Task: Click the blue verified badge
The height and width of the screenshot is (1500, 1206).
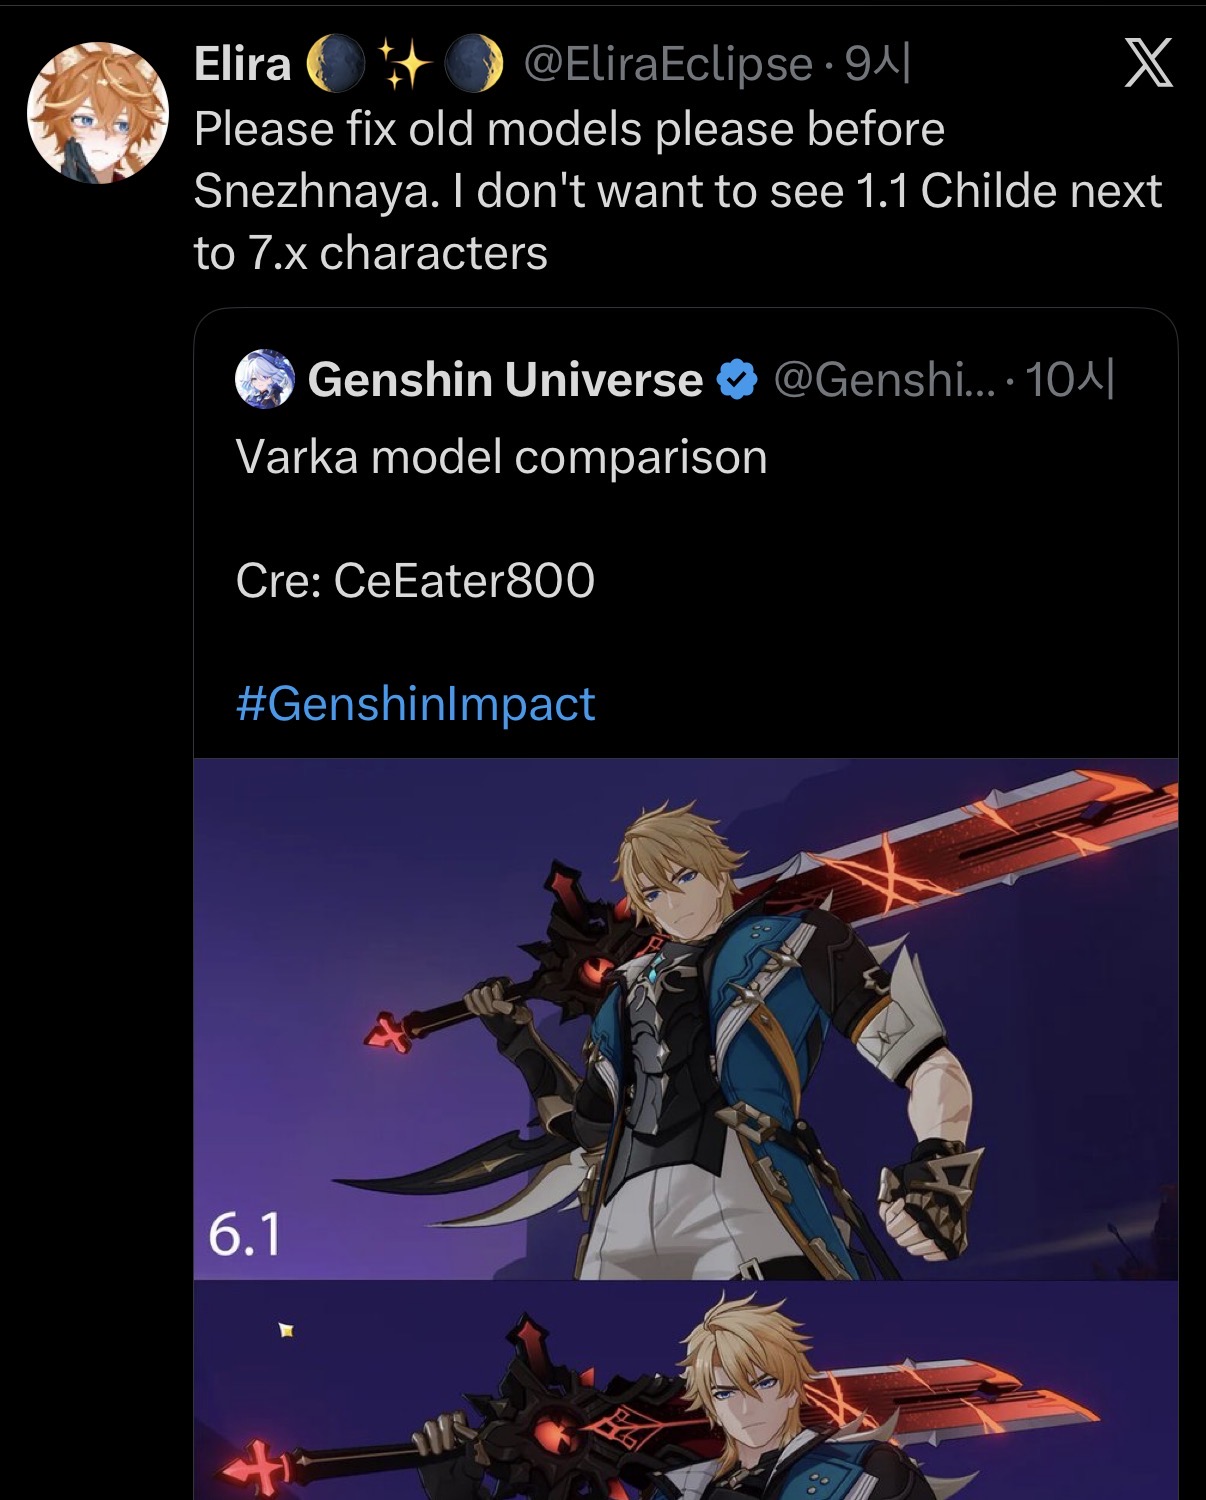Action: tap(738, 380)
